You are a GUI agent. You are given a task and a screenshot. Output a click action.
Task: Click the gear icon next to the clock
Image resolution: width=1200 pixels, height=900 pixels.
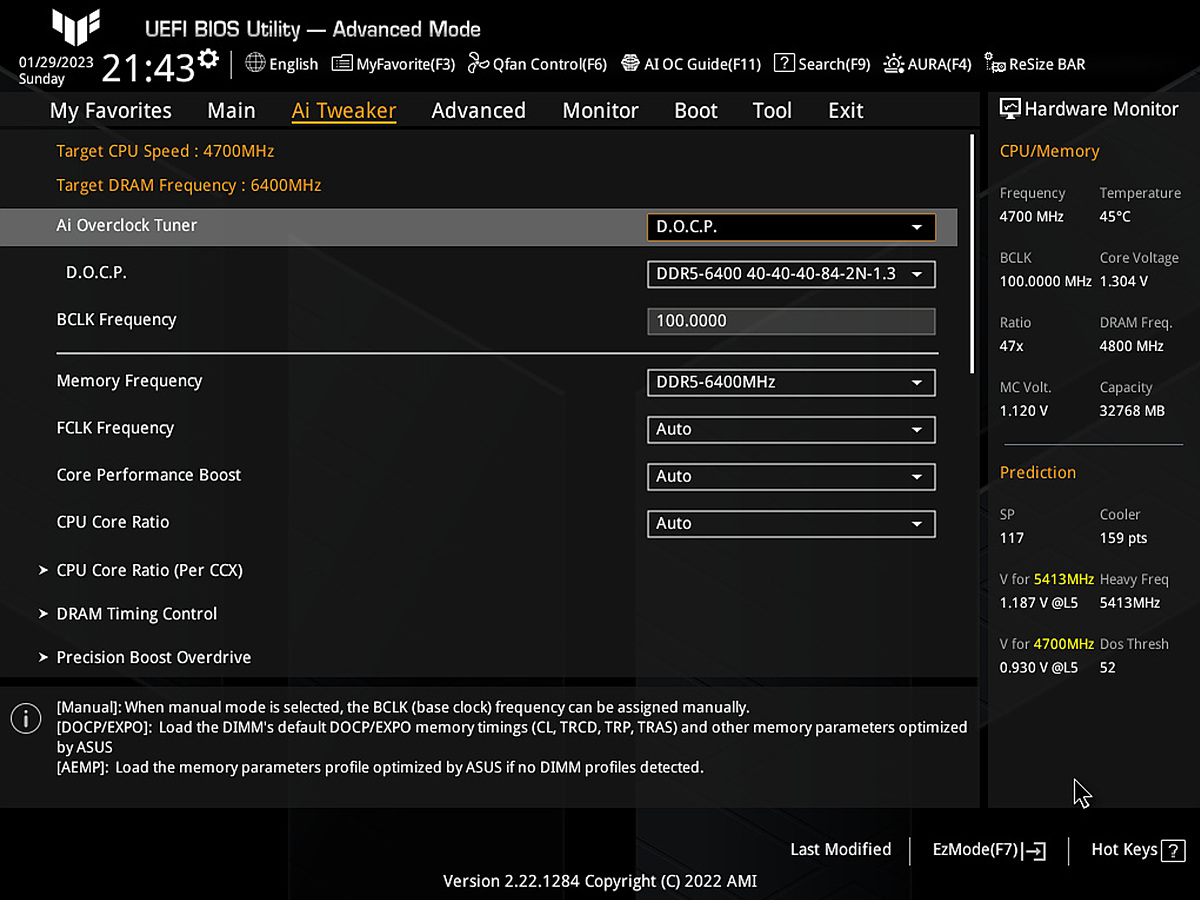pyautogui.click(x=208, y=58)
